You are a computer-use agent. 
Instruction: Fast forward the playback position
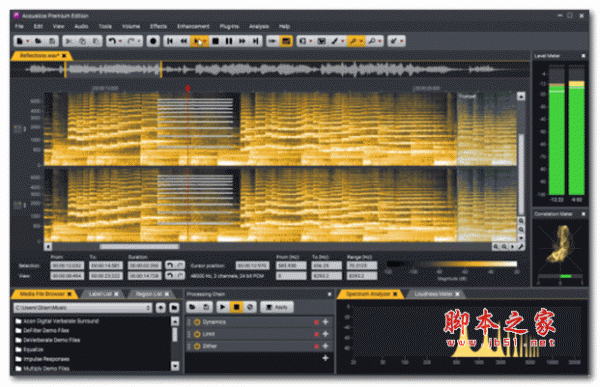pyautogui.click(x=242, y=41)
